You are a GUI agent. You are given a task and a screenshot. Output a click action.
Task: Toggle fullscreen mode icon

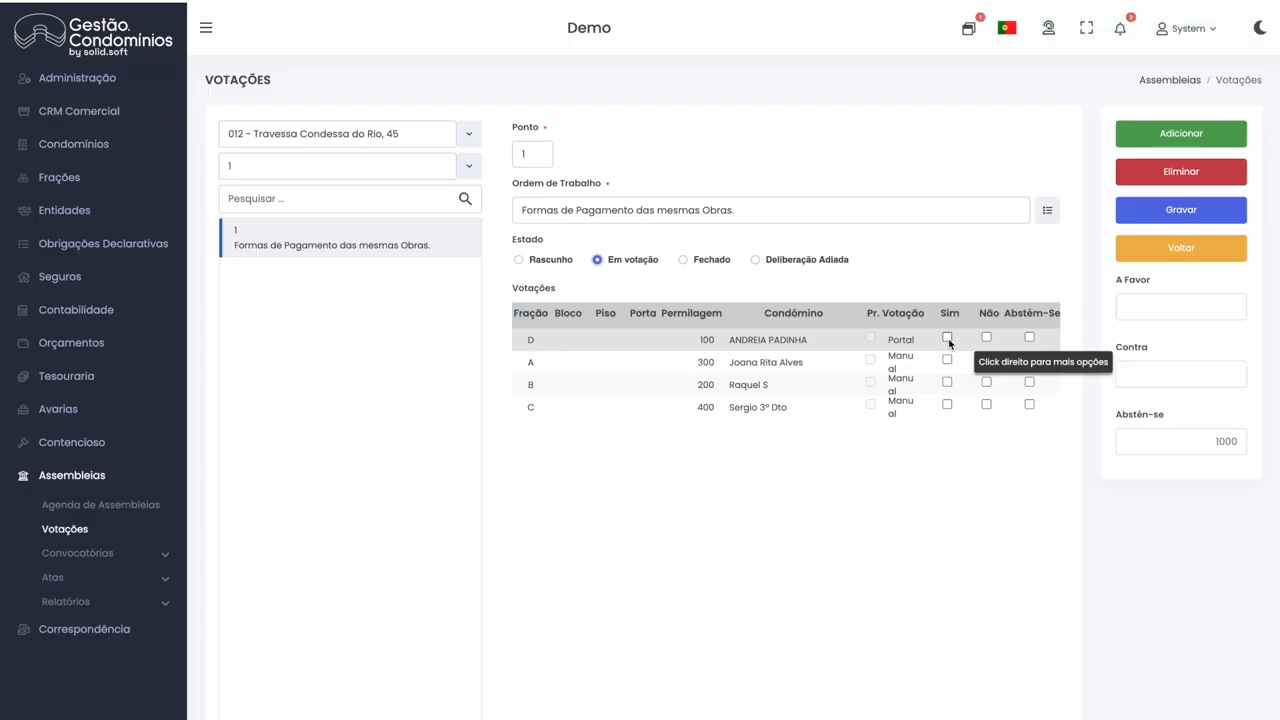(x=1086, y=28)
